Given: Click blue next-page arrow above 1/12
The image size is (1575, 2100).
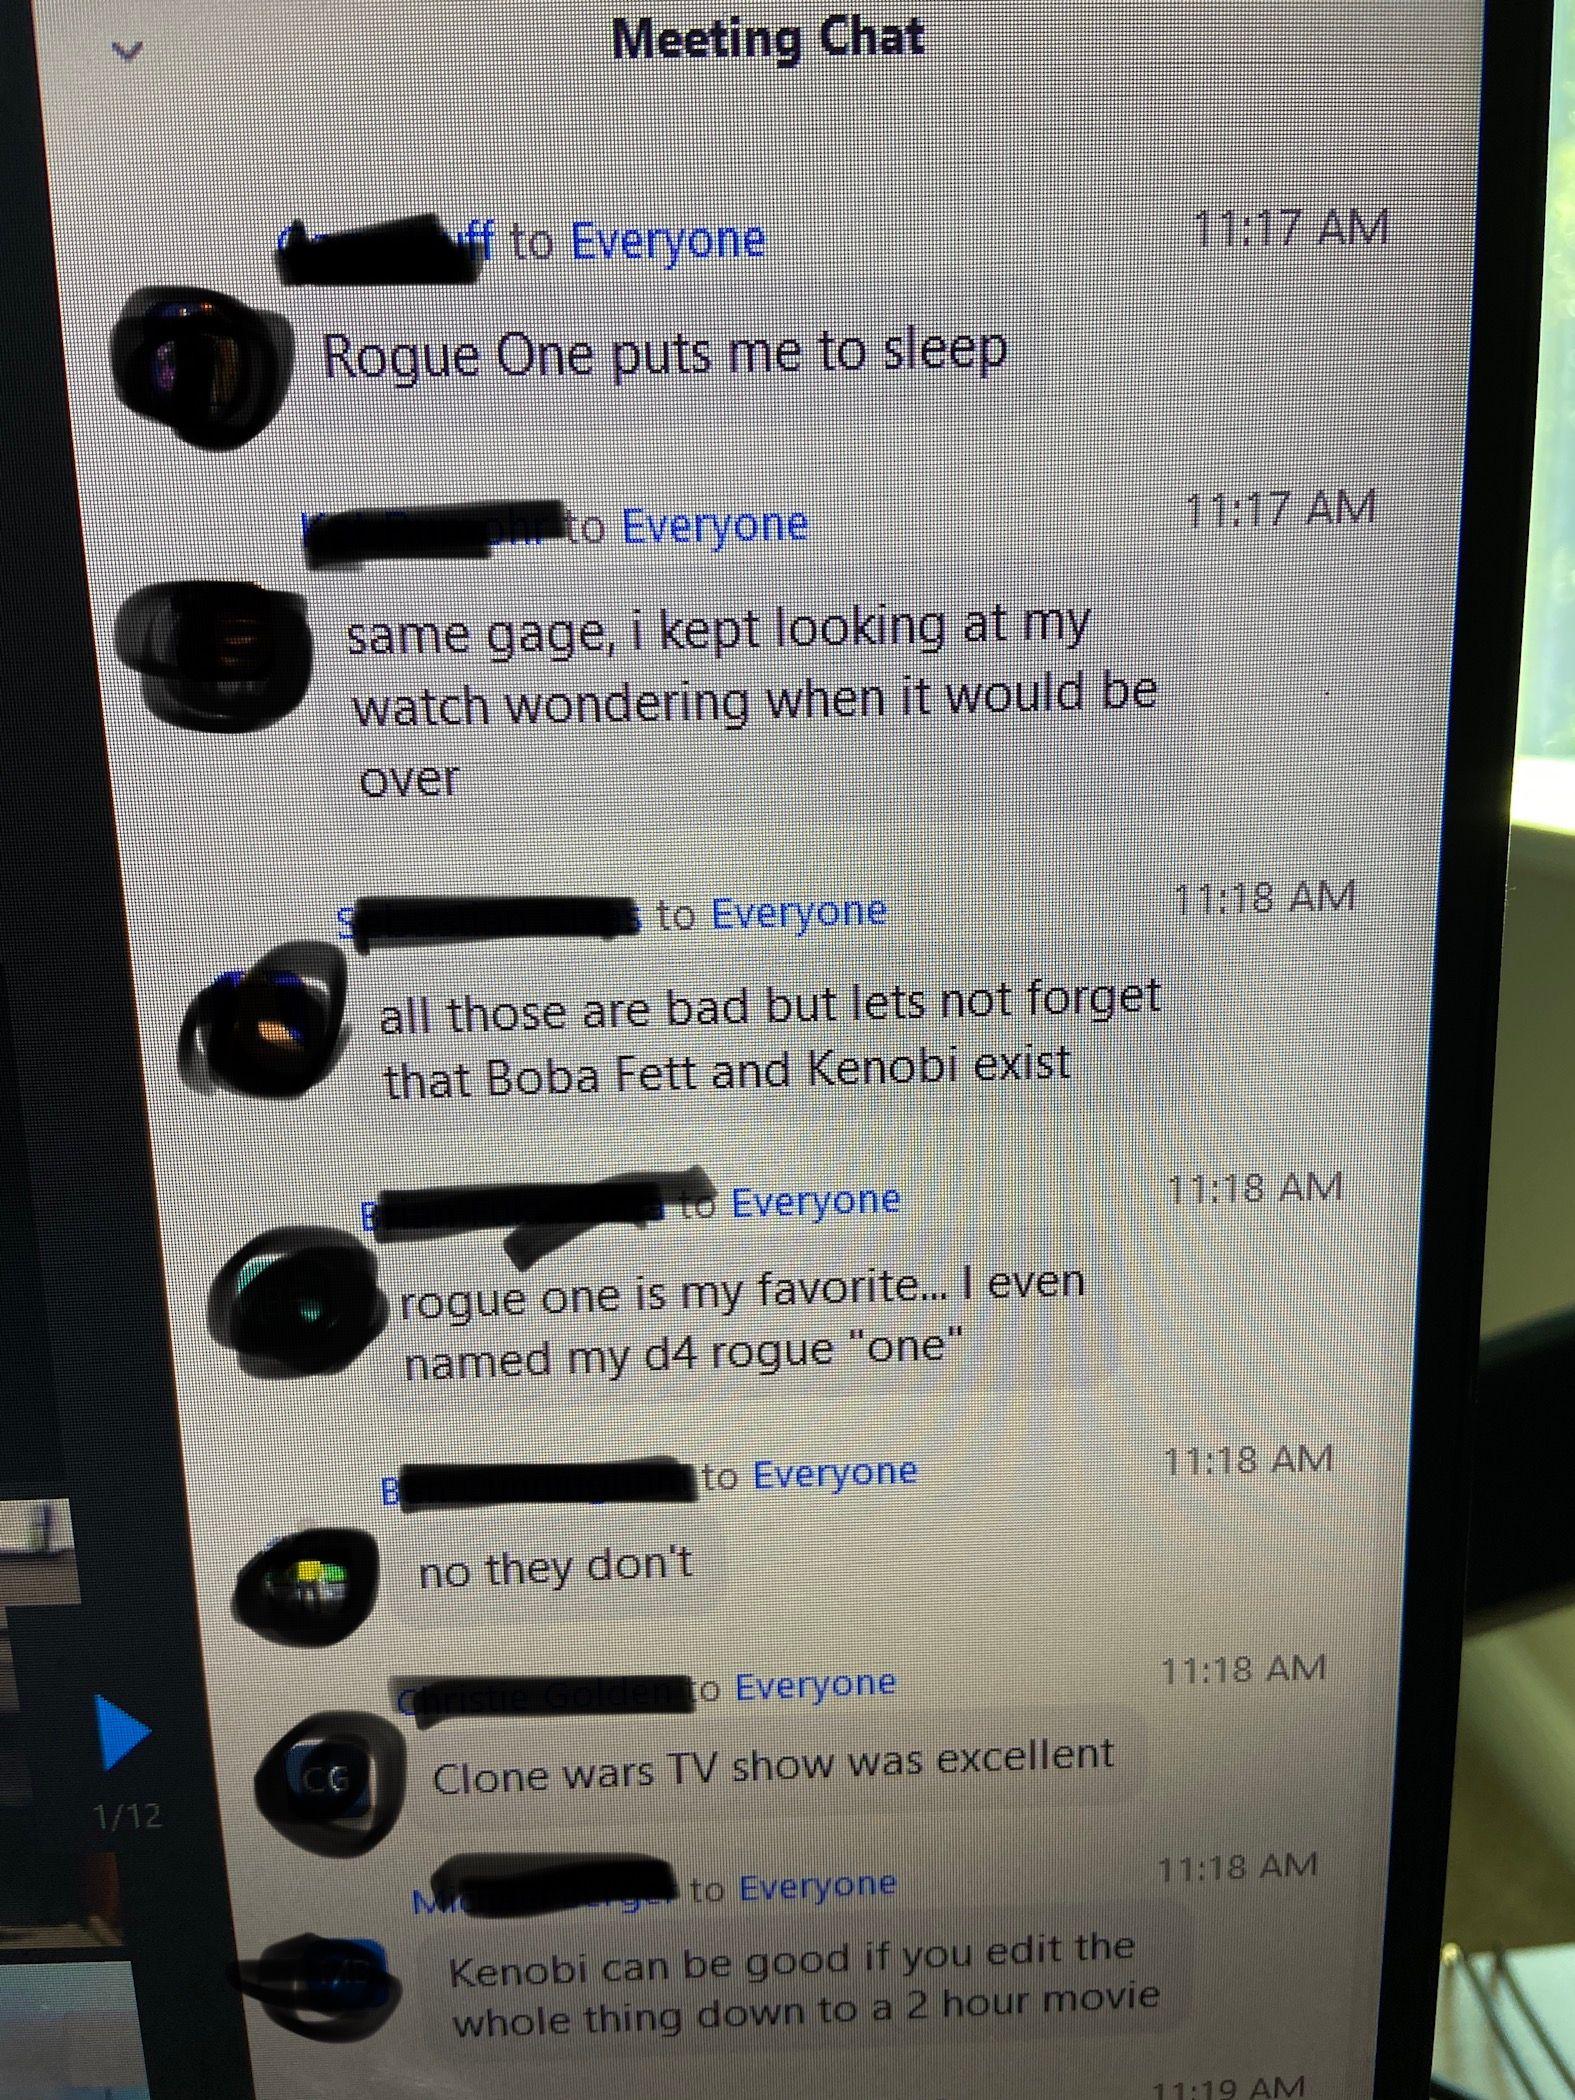Looking at the screenshot, I should click(x=122, y=1731).
